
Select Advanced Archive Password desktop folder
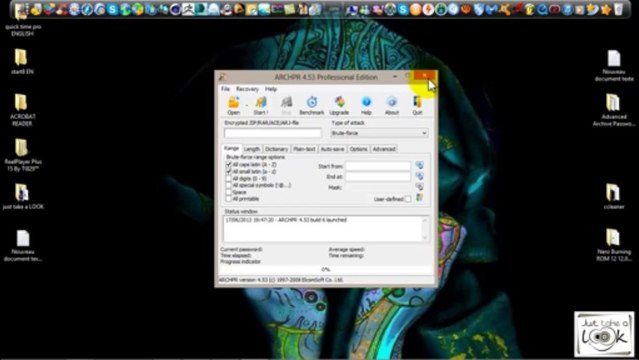(613, 110)
